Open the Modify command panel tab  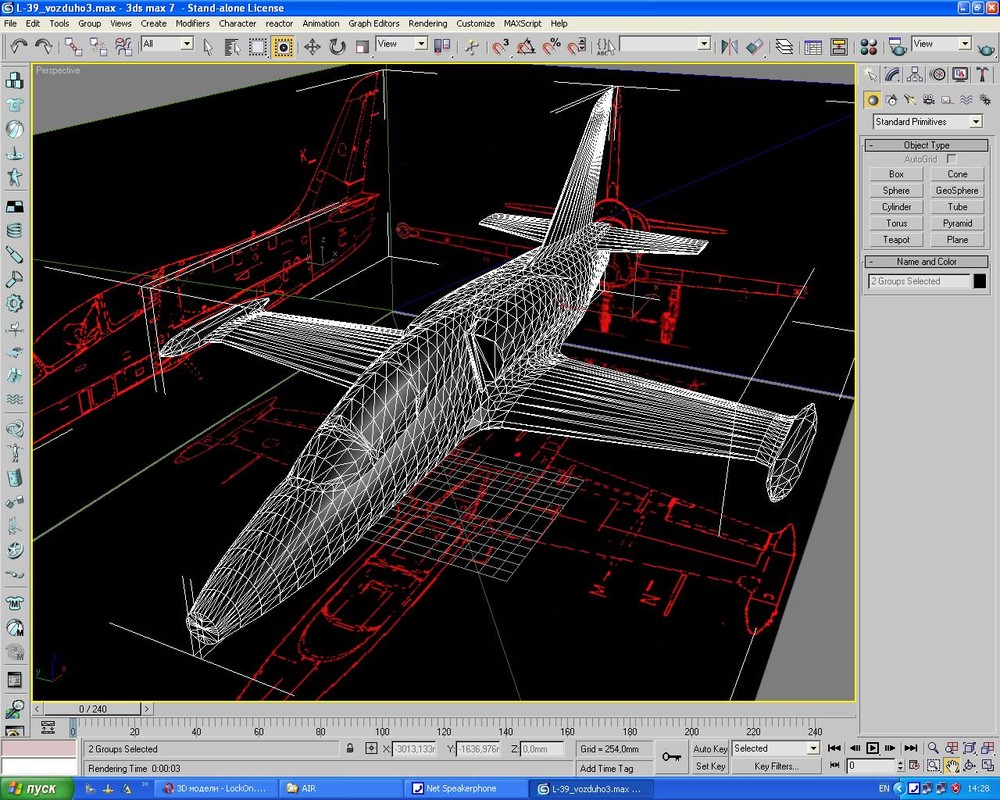(x=891, y=75)
